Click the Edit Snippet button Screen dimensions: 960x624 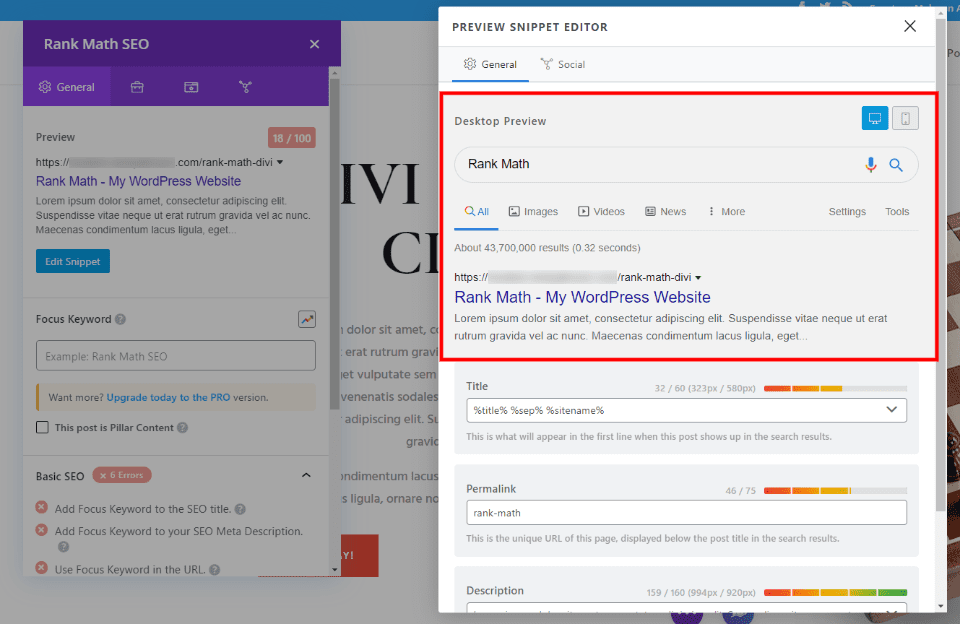72,261
